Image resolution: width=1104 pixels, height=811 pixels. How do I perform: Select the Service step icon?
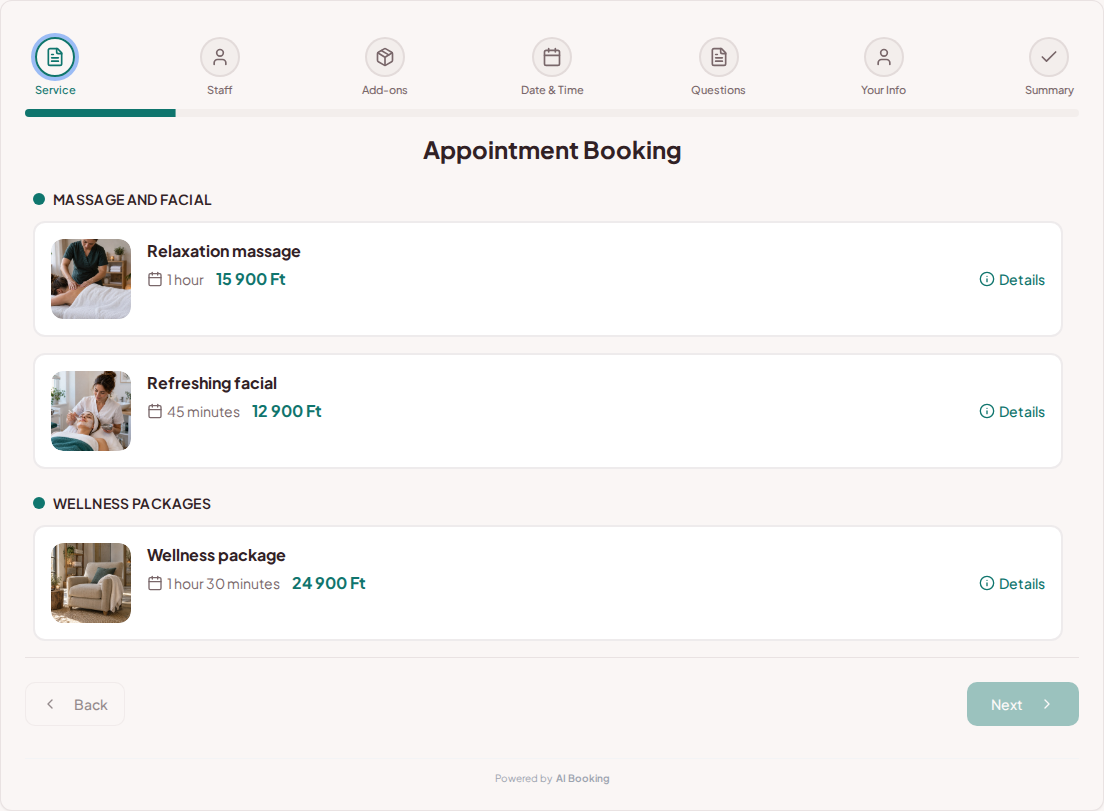[55, 57]
